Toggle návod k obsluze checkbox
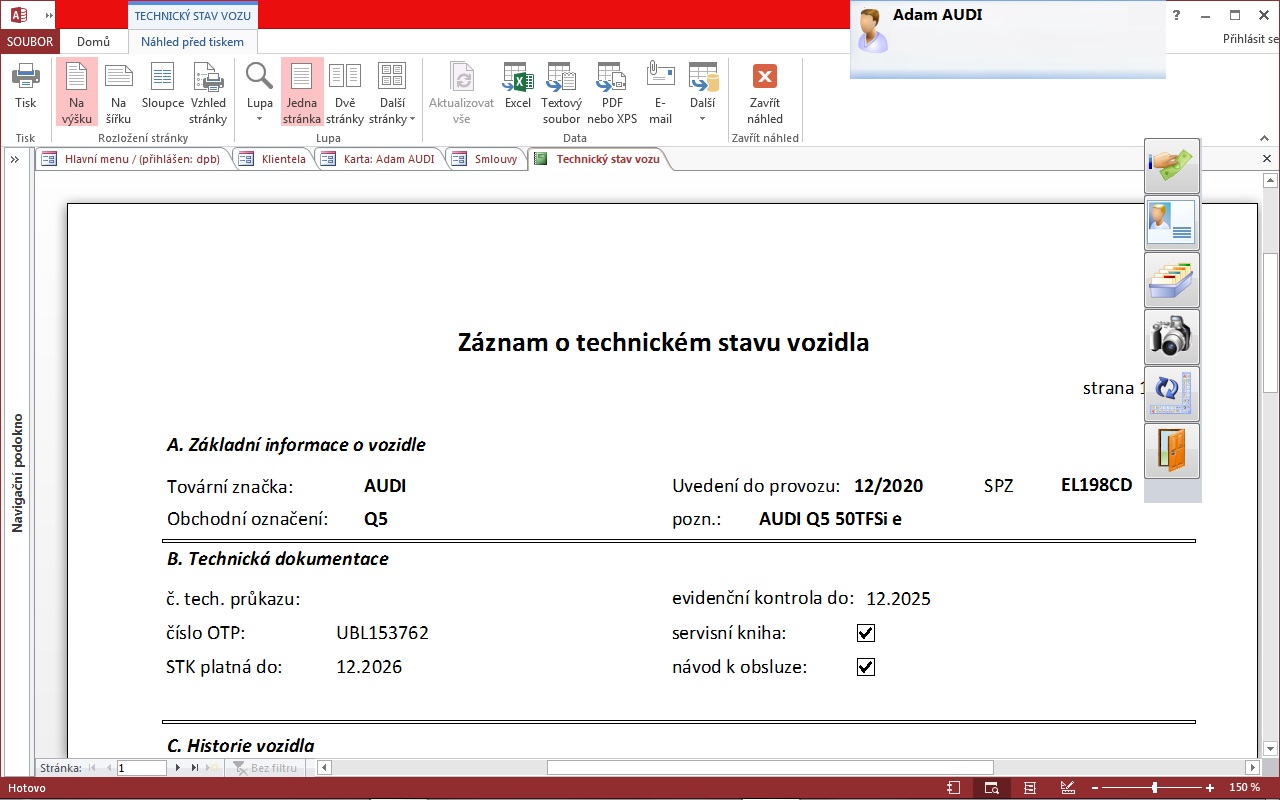Image resolution: width=1280 pixels, height=800 pixels. [866, 667]
